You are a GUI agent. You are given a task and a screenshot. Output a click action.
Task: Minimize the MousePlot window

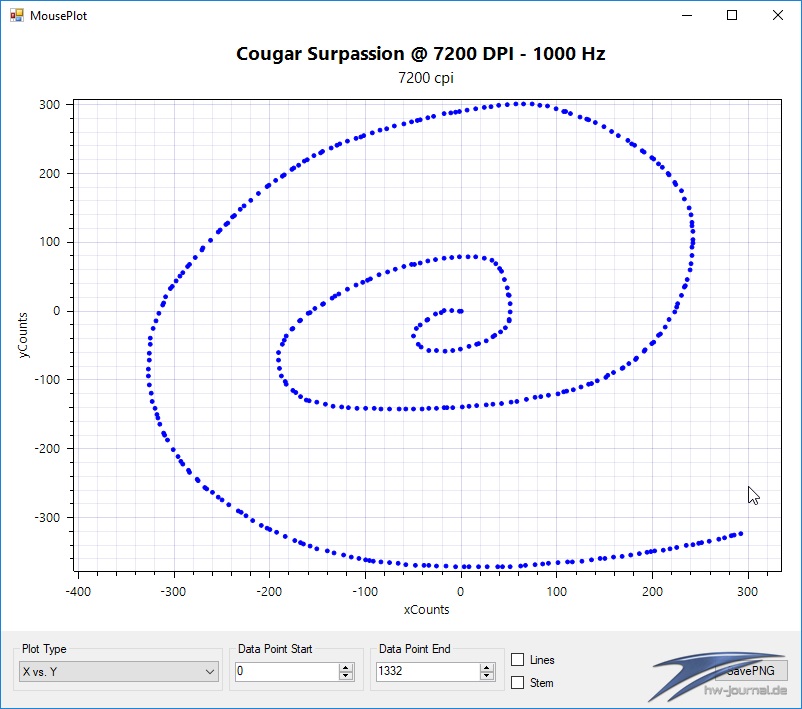pos(687,15)
